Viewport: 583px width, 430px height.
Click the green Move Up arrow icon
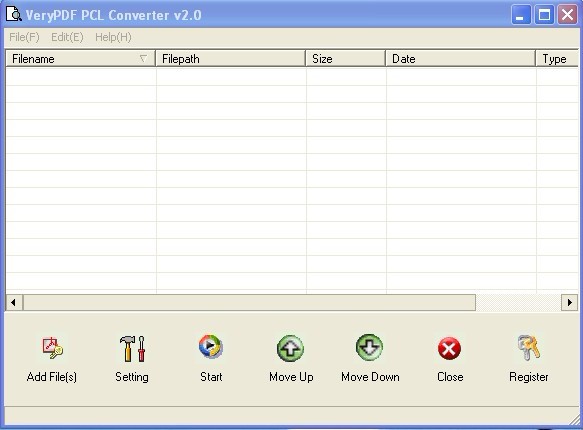pyautogui.click(x=290, y=348)
